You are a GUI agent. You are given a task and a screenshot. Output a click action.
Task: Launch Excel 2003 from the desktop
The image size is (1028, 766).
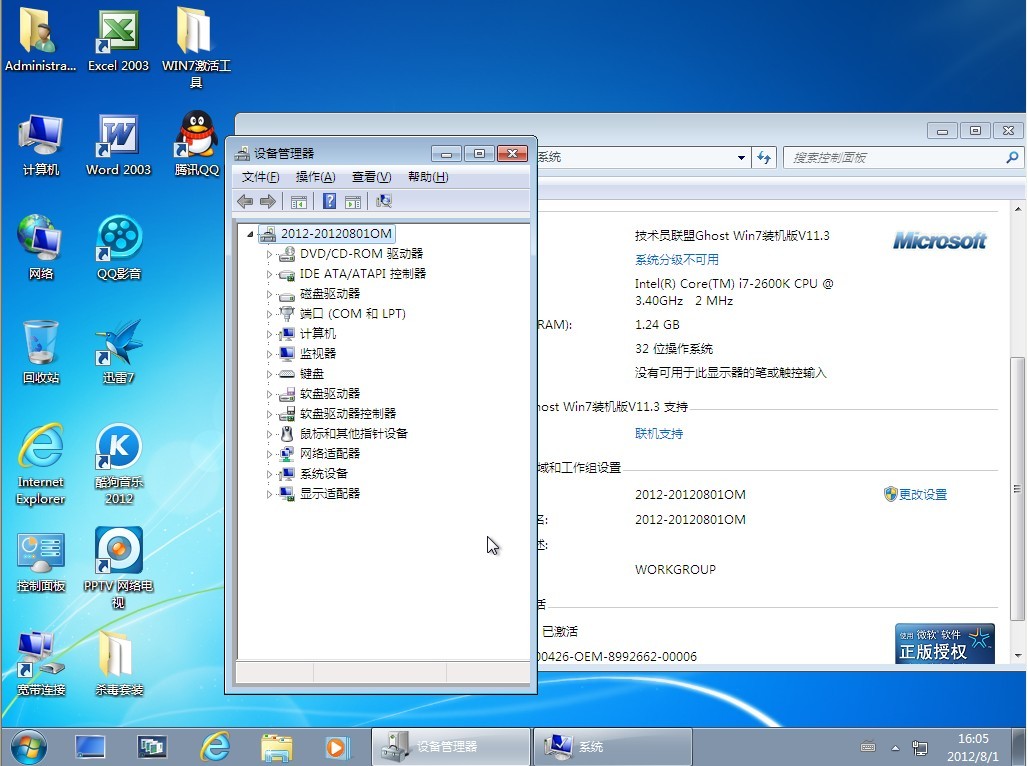(118, 39)
